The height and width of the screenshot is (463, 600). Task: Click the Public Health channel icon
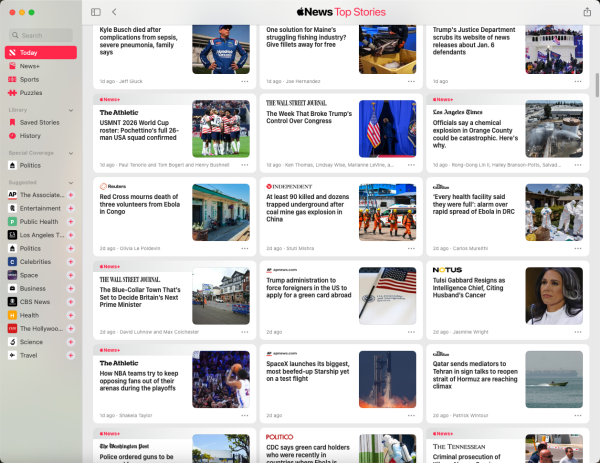(12, 222)
